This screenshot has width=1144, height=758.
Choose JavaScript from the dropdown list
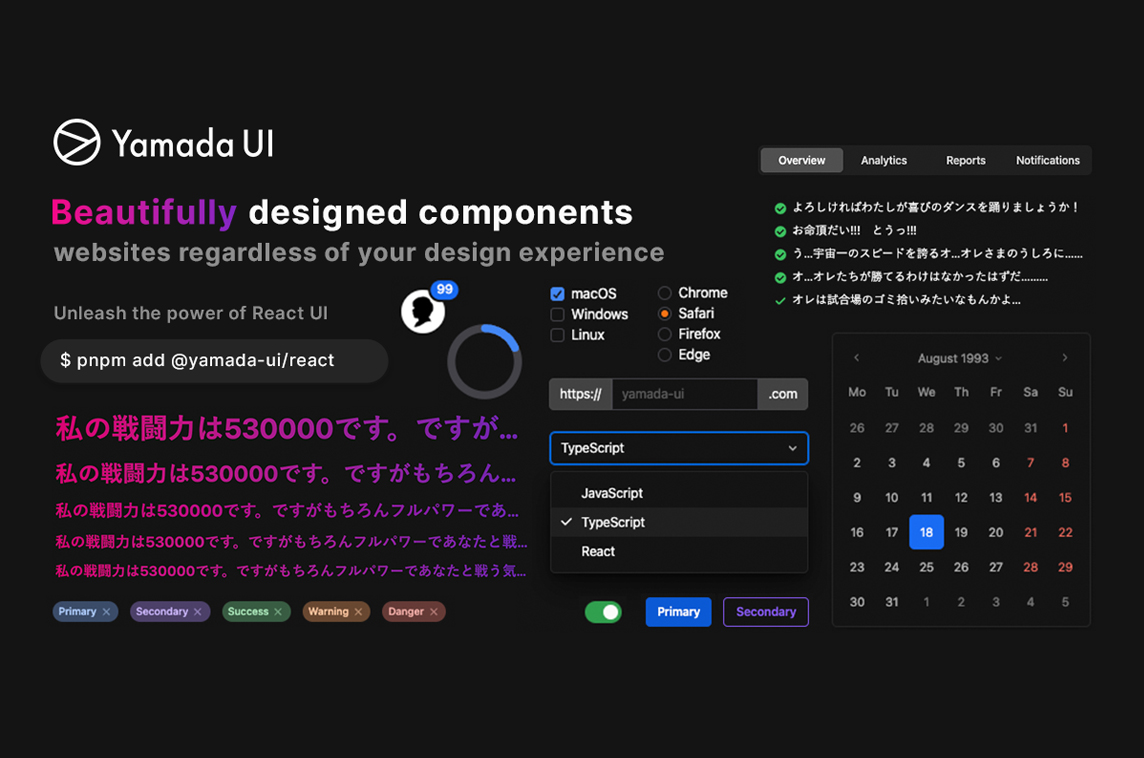(679, 493)
